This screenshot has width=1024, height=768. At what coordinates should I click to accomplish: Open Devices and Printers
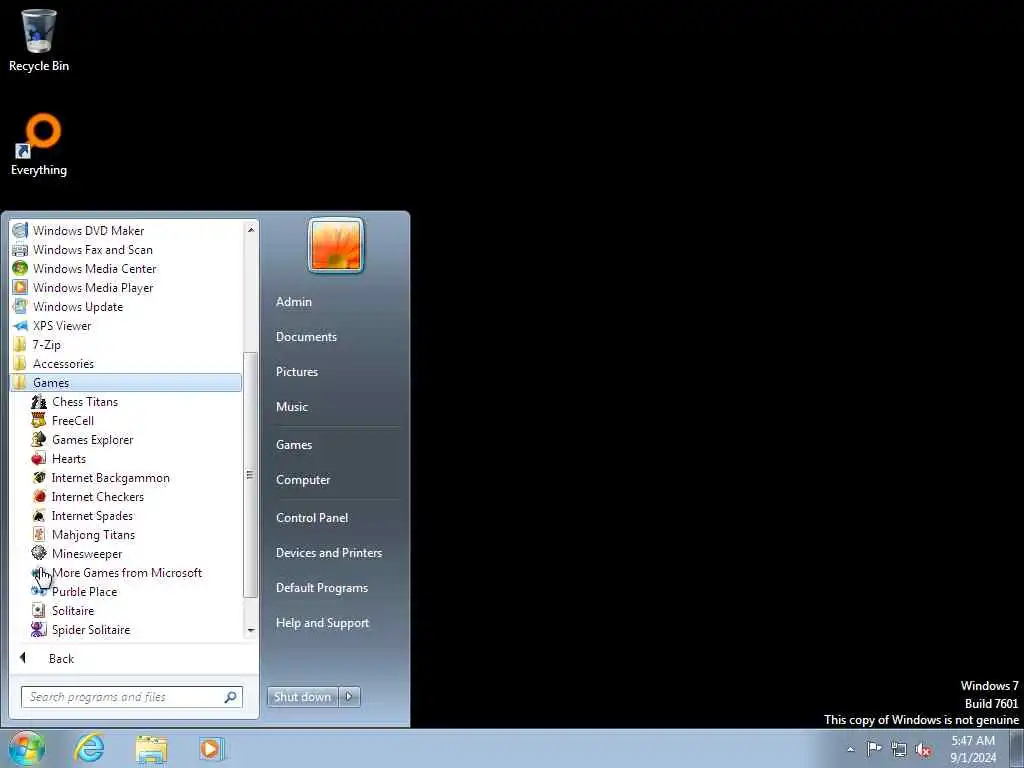[x=329, y=553]
